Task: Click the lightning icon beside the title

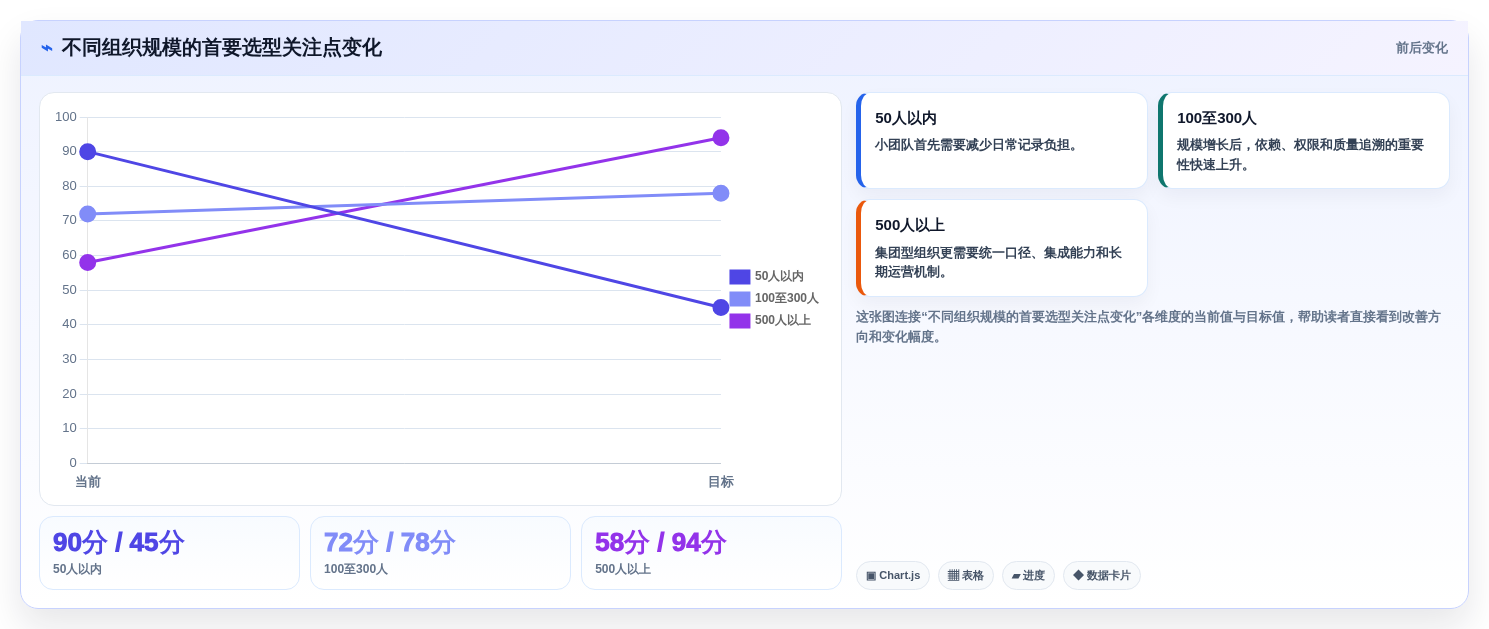Action: [x=47, y=48]
